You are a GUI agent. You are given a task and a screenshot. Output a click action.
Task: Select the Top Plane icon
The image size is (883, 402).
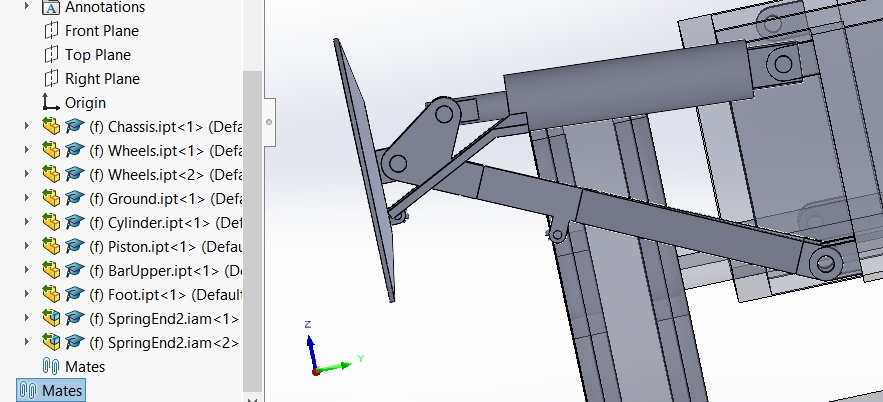tap(51, 55)
